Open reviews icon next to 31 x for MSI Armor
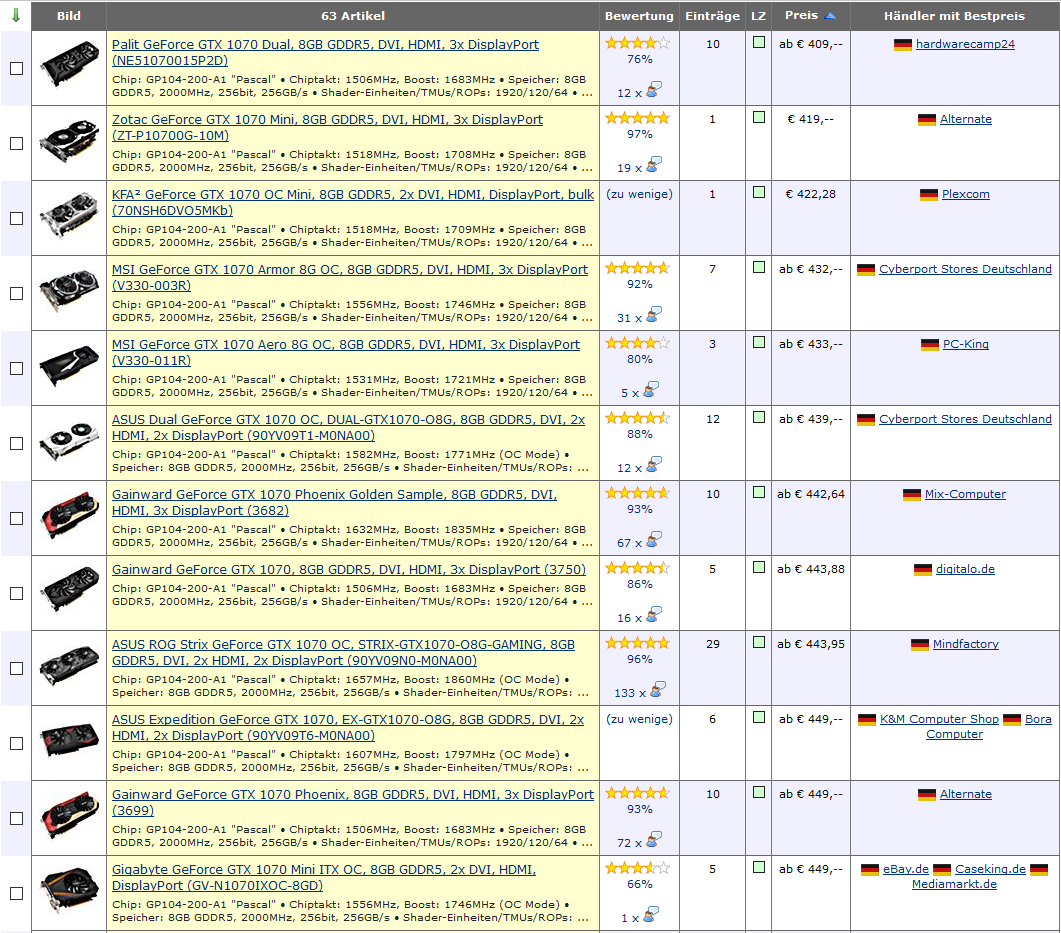Viewport: 1061px width, 933px height. [x=654, y=315]
